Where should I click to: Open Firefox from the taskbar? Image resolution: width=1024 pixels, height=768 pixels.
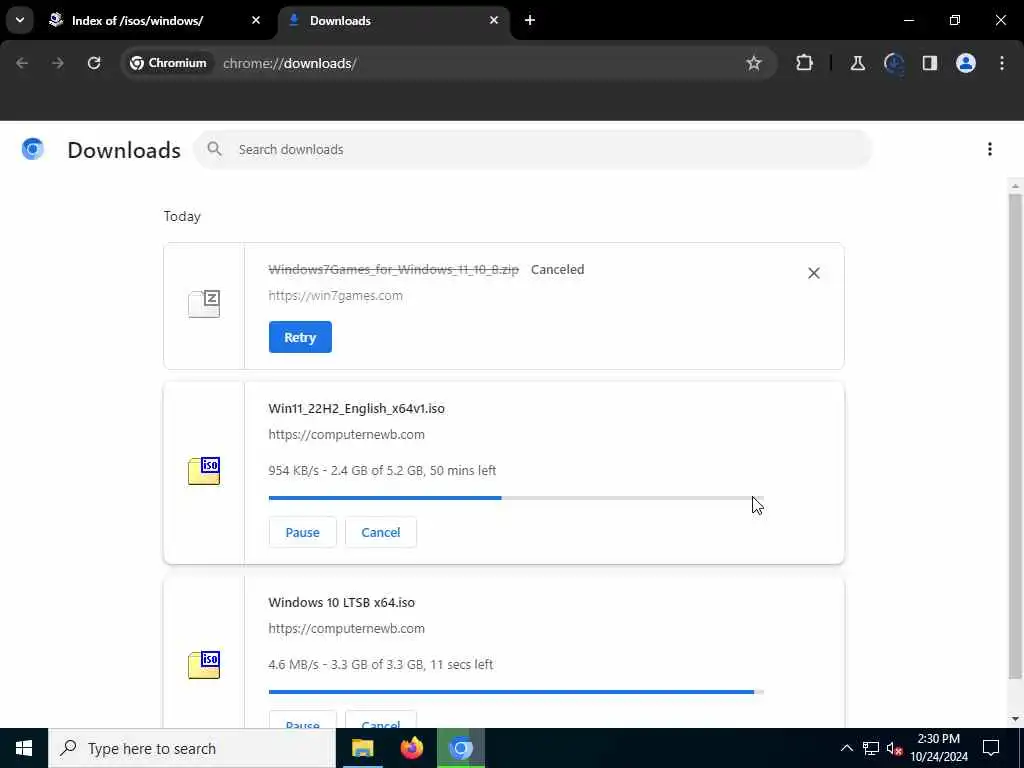point(411,748)
